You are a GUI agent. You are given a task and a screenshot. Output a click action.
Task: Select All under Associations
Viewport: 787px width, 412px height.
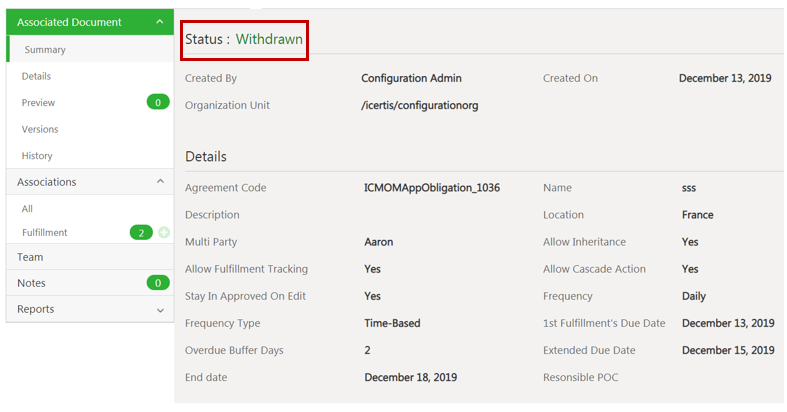coord(28,209)
